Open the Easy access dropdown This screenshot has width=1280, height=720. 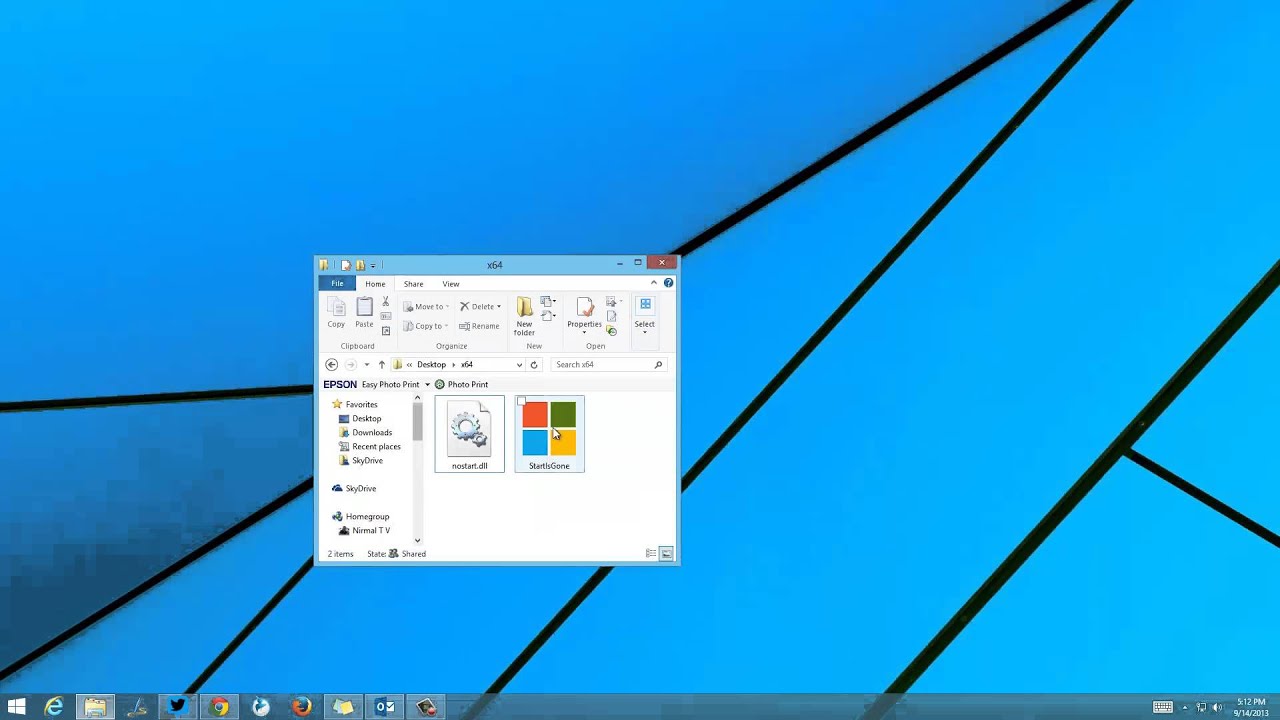pos(548,316)
